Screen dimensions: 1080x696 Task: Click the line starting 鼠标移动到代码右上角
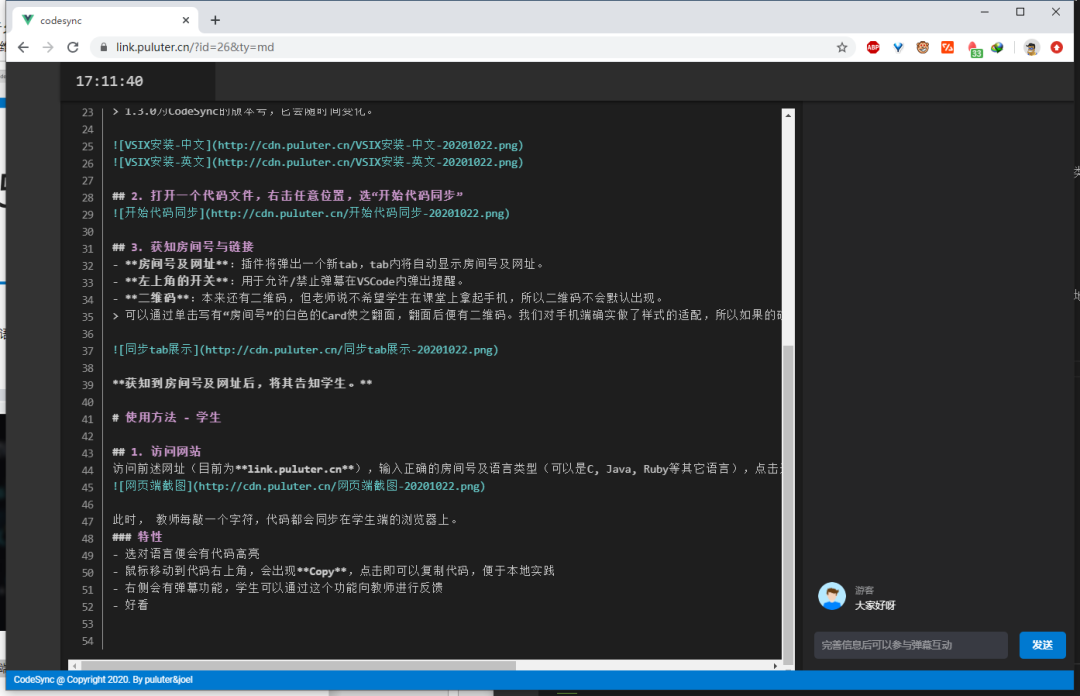point(333,571)
